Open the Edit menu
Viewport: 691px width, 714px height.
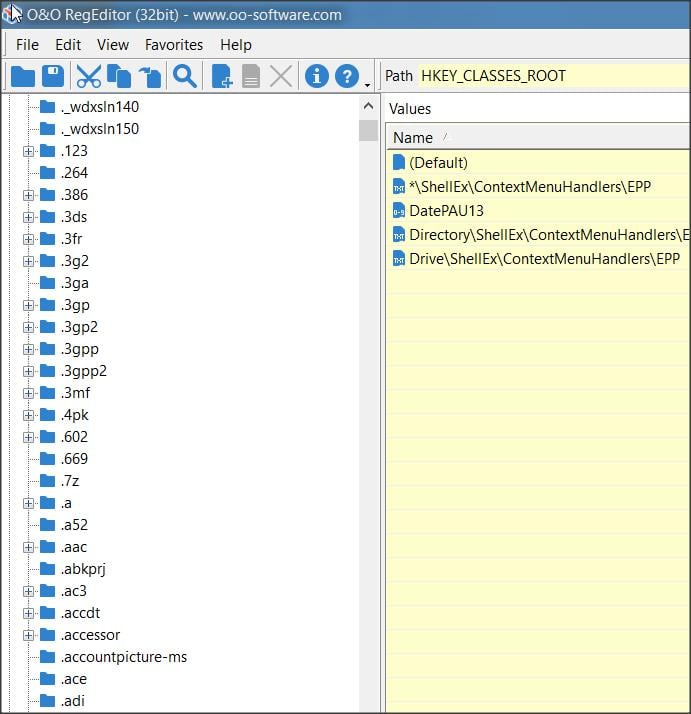click(x=68, y=45)
